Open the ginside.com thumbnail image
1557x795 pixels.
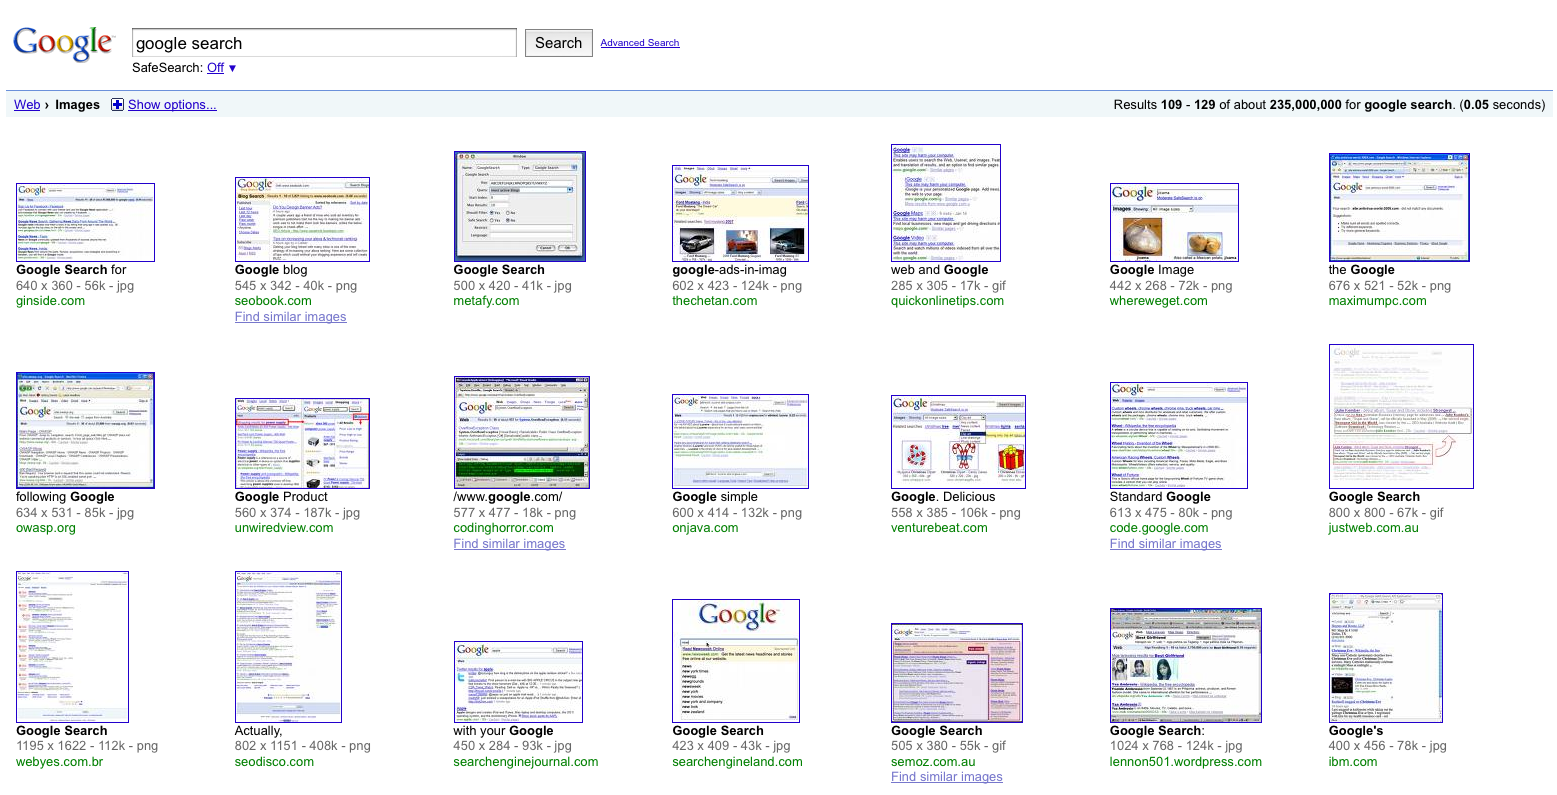86,222
